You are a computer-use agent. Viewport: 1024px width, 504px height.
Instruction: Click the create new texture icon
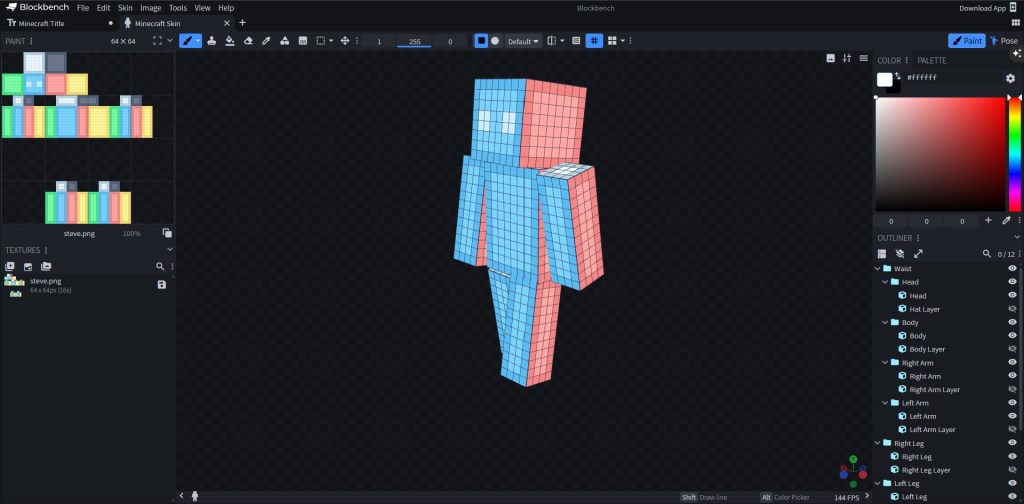pyautogui.click(x=10, y=267)
